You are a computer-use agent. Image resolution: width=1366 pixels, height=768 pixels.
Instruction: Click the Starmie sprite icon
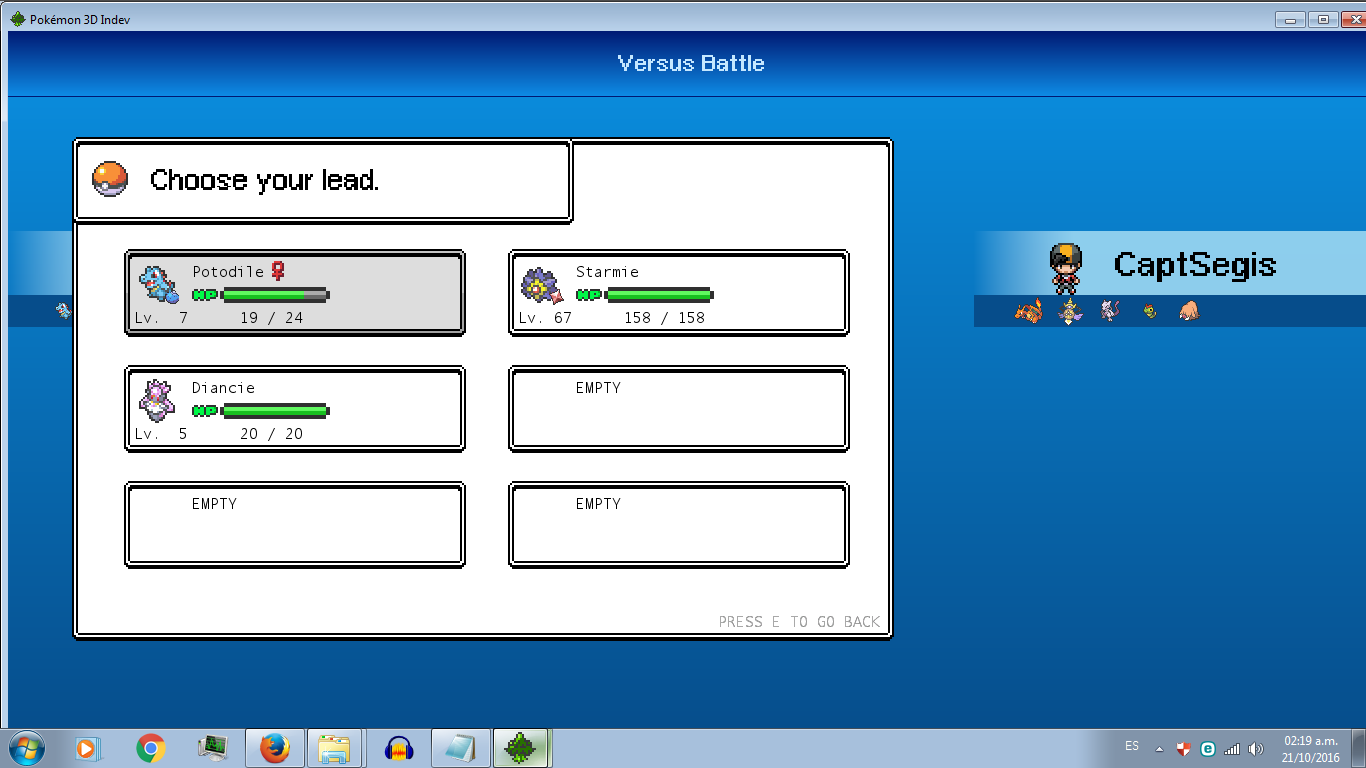[x=542, y=286]
